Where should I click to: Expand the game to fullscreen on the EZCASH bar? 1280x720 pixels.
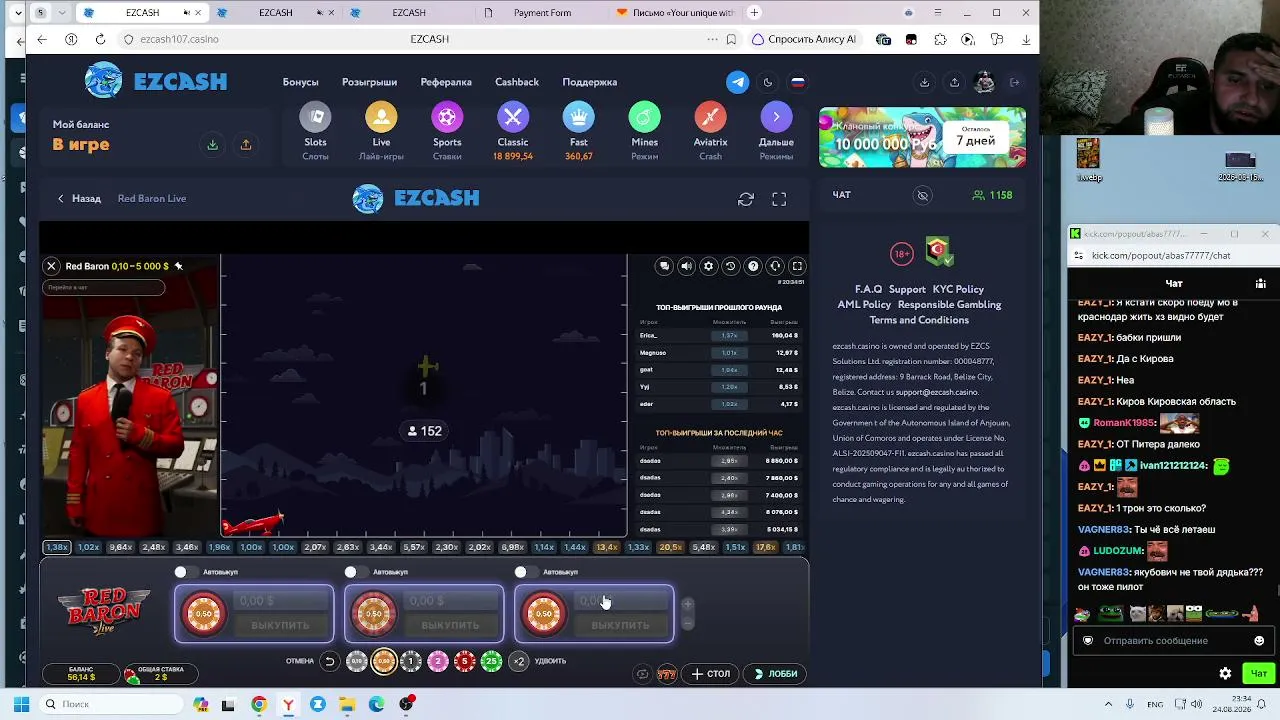point(779,199)
